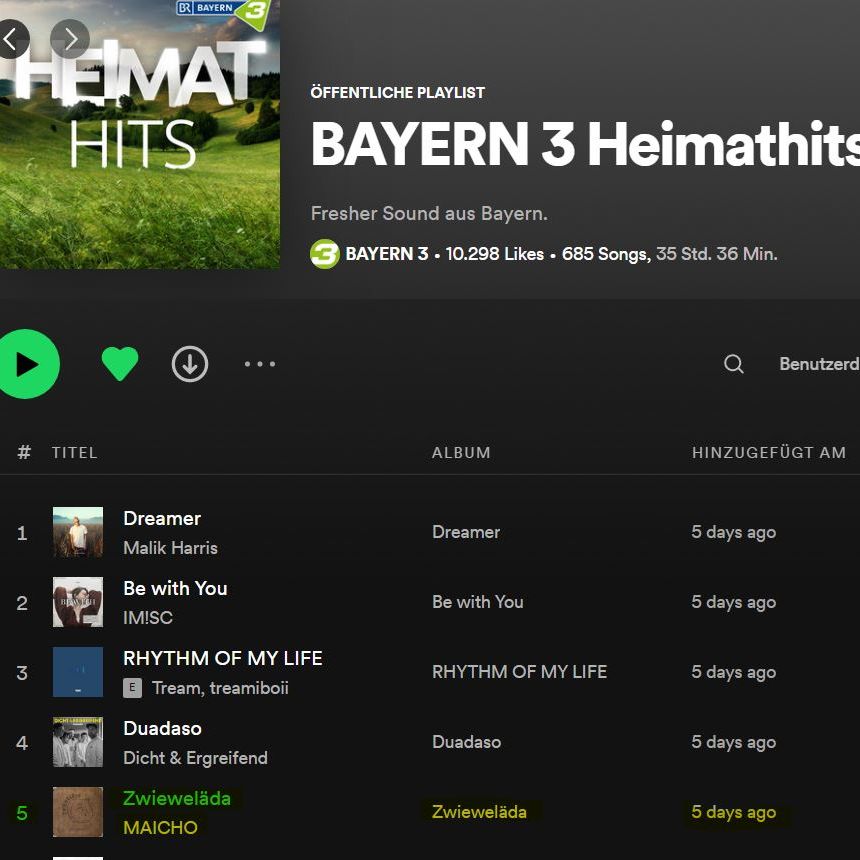Click Duadaso cover thumbnail

[x=78, y=742]
